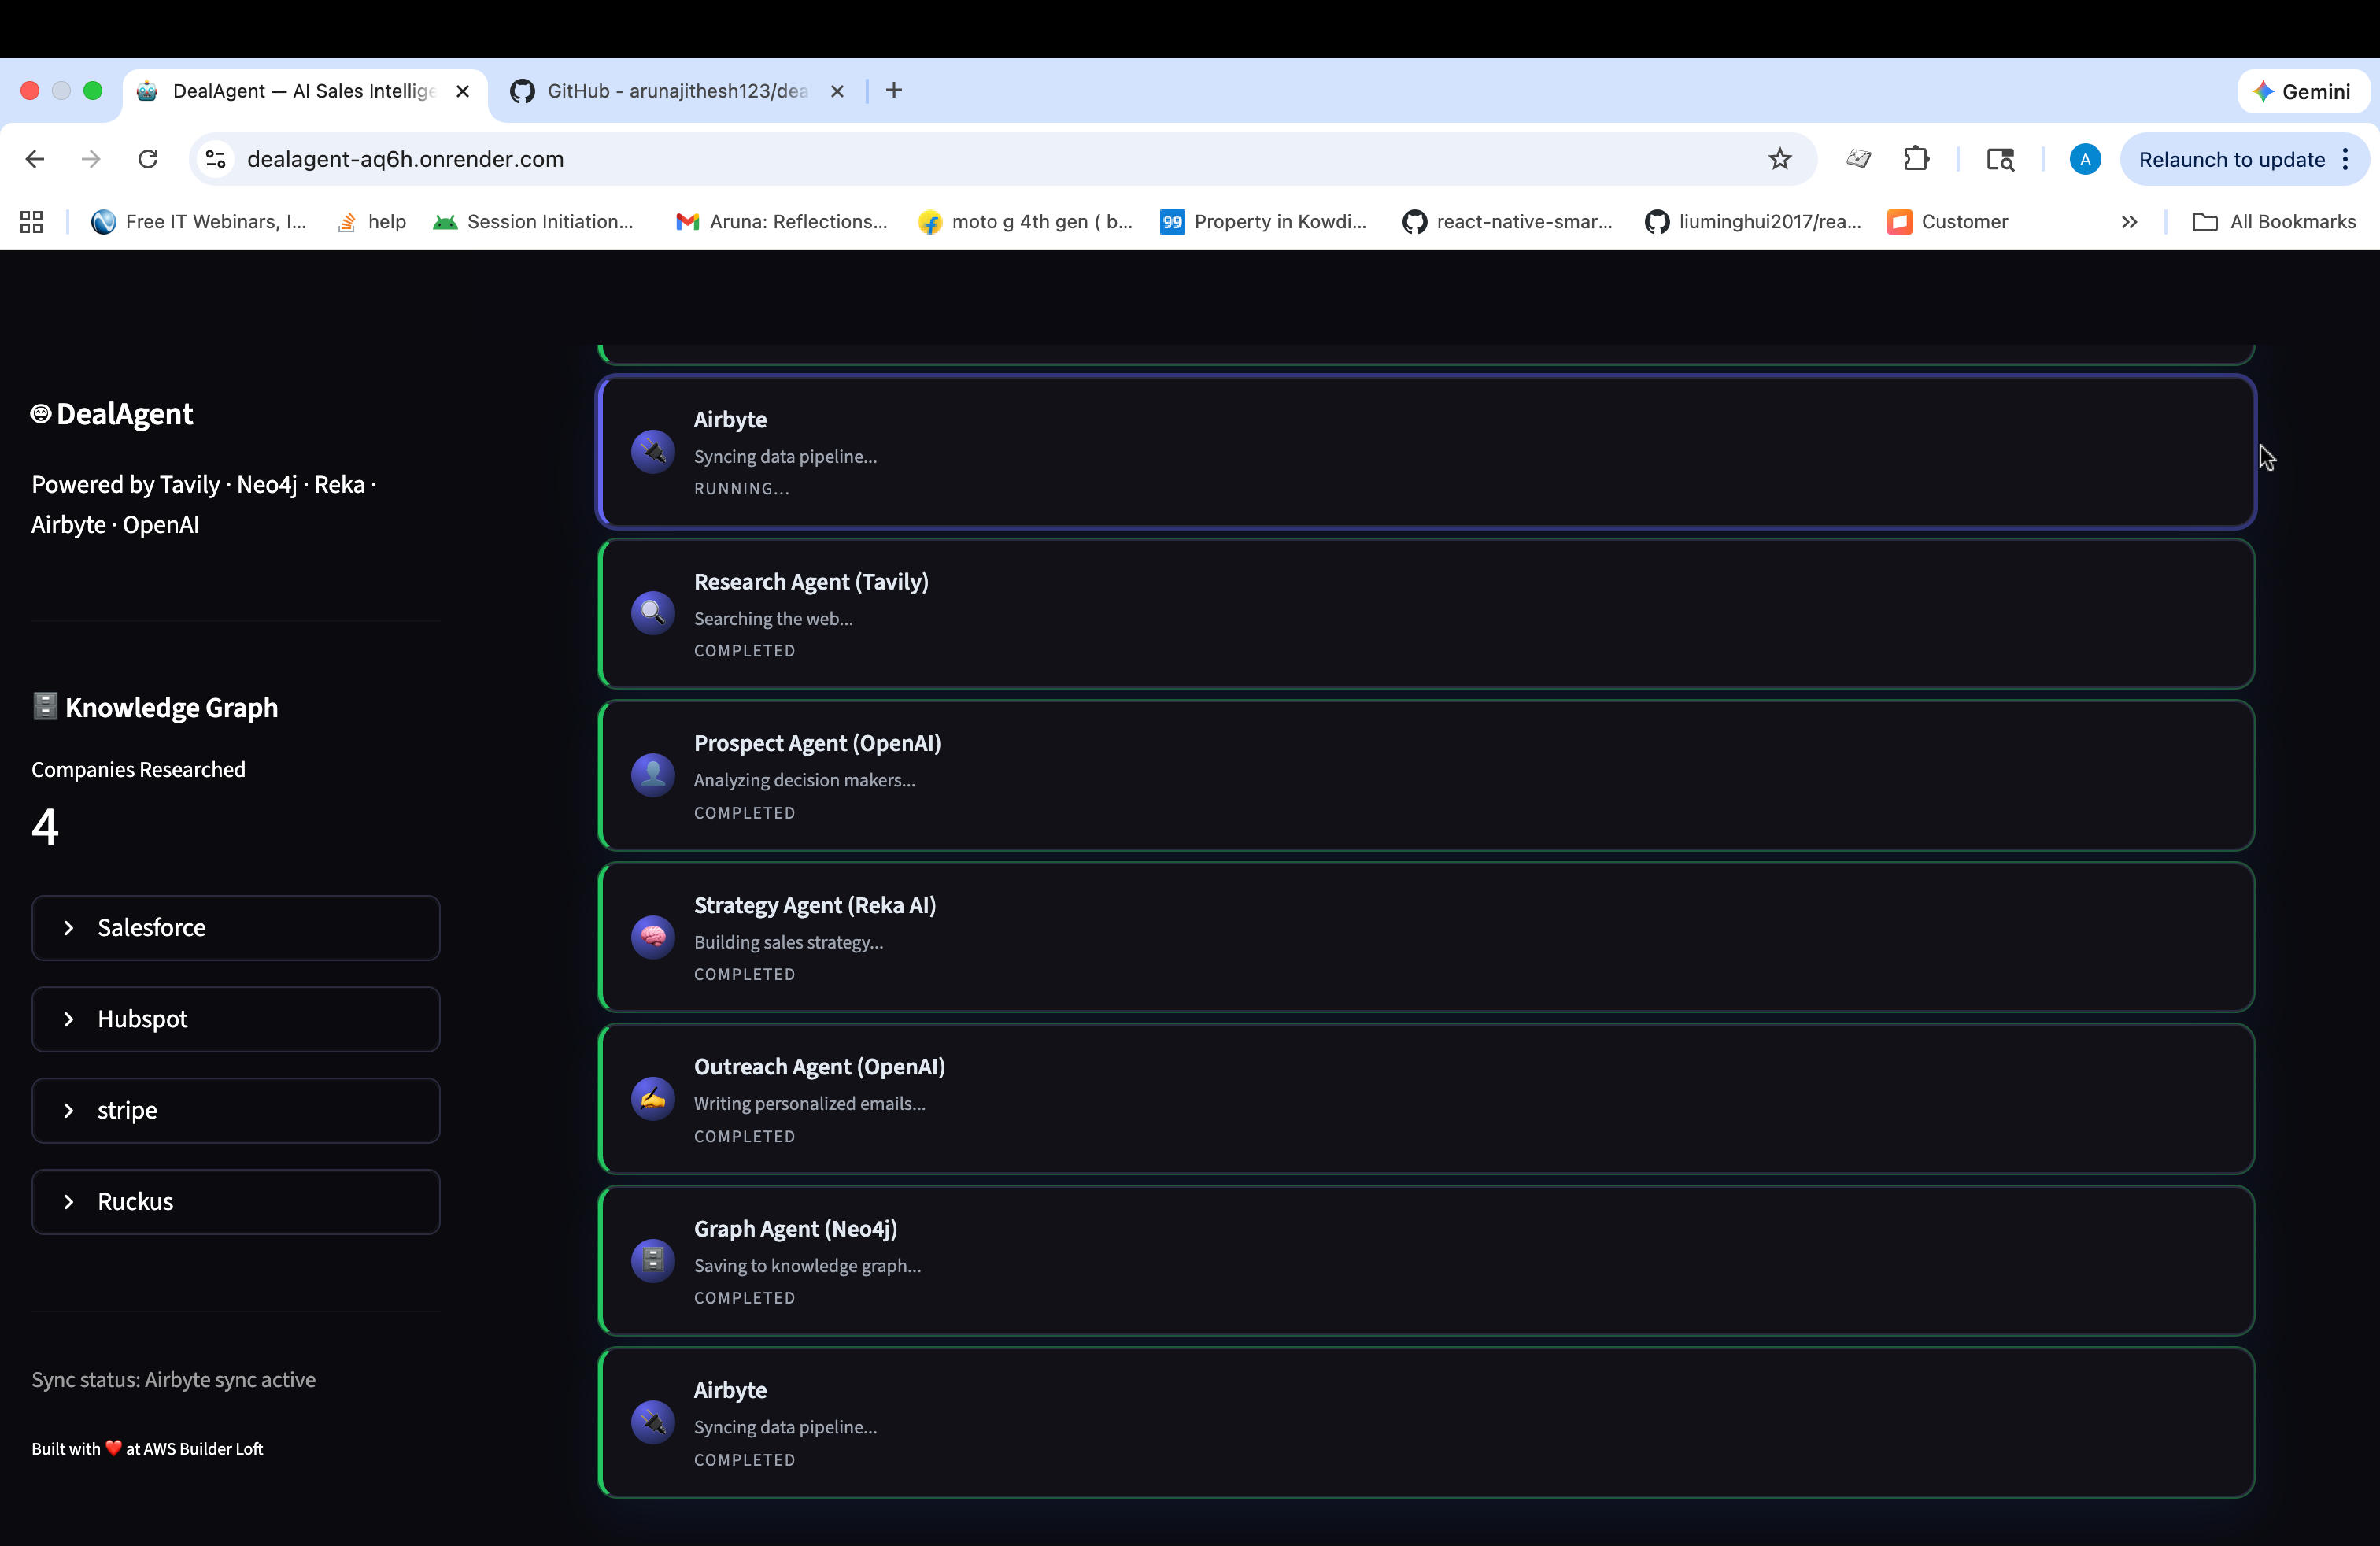
Task: Click the Prospect Agent person icon
Action: click(x=652, y=775)
